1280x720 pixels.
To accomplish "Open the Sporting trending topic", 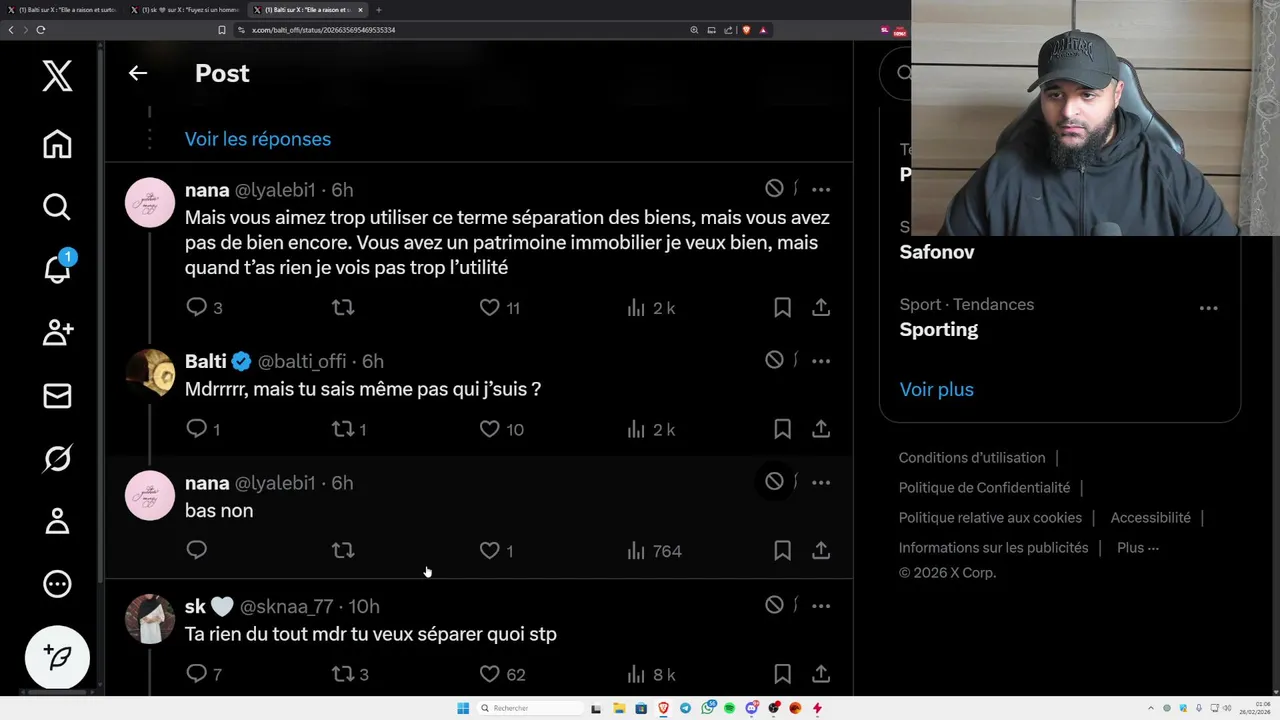I will tap(939, 330).
